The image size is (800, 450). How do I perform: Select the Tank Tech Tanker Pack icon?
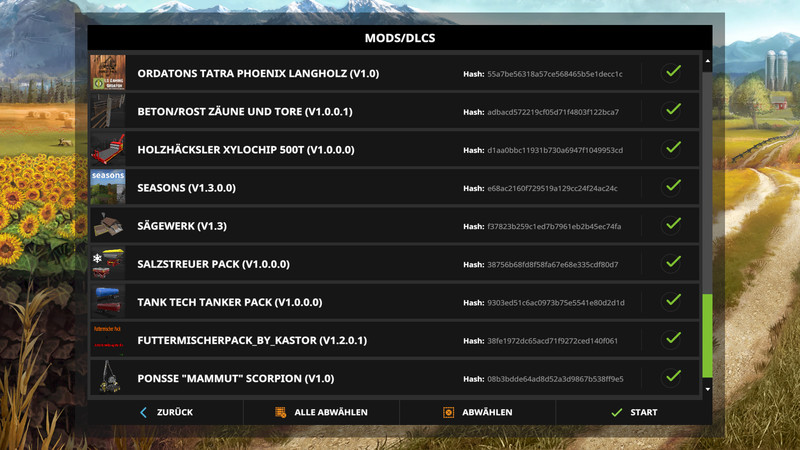pos(108,302)
